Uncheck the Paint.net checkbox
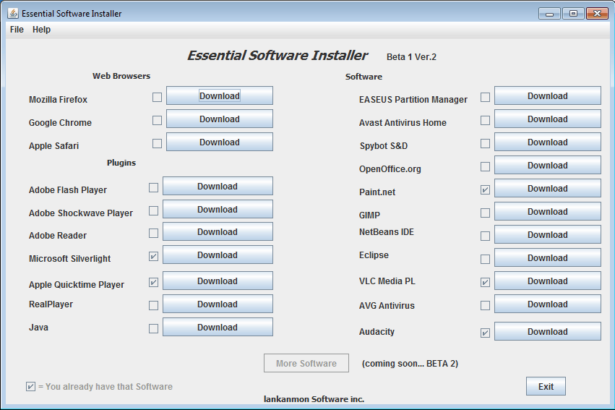This screenshot has height=410, width=615. (x=485, y=189)
